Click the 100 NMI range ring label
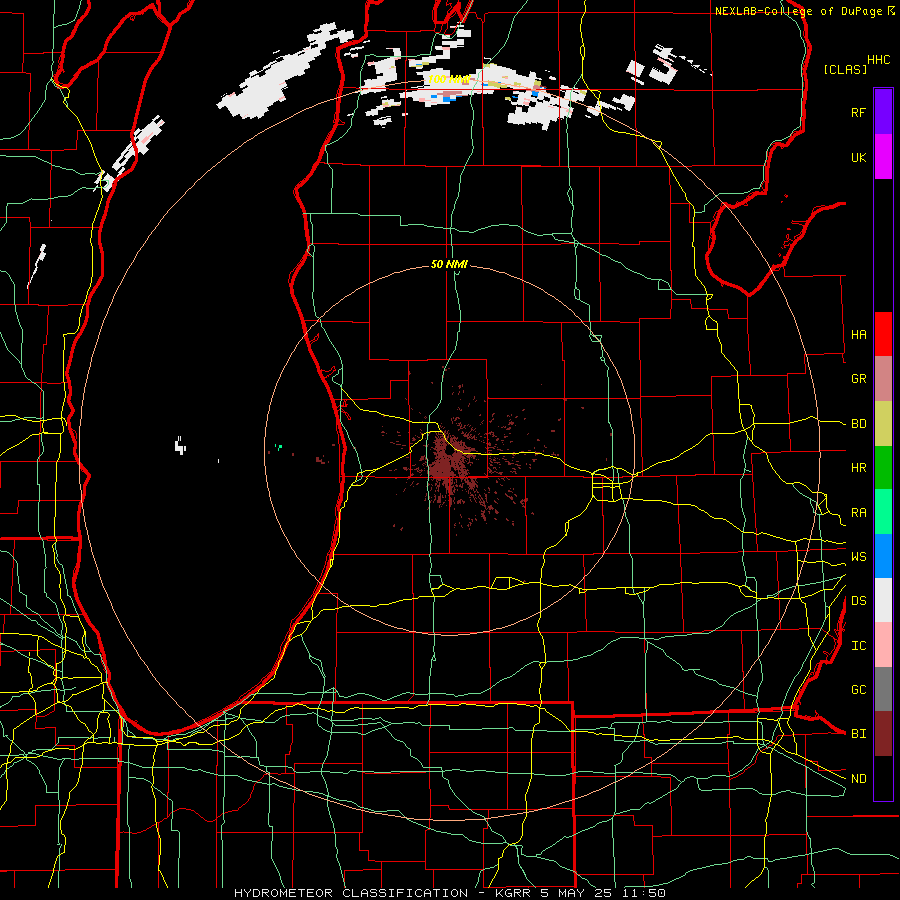This screenshot has width=900, height=900. [449, 79]
